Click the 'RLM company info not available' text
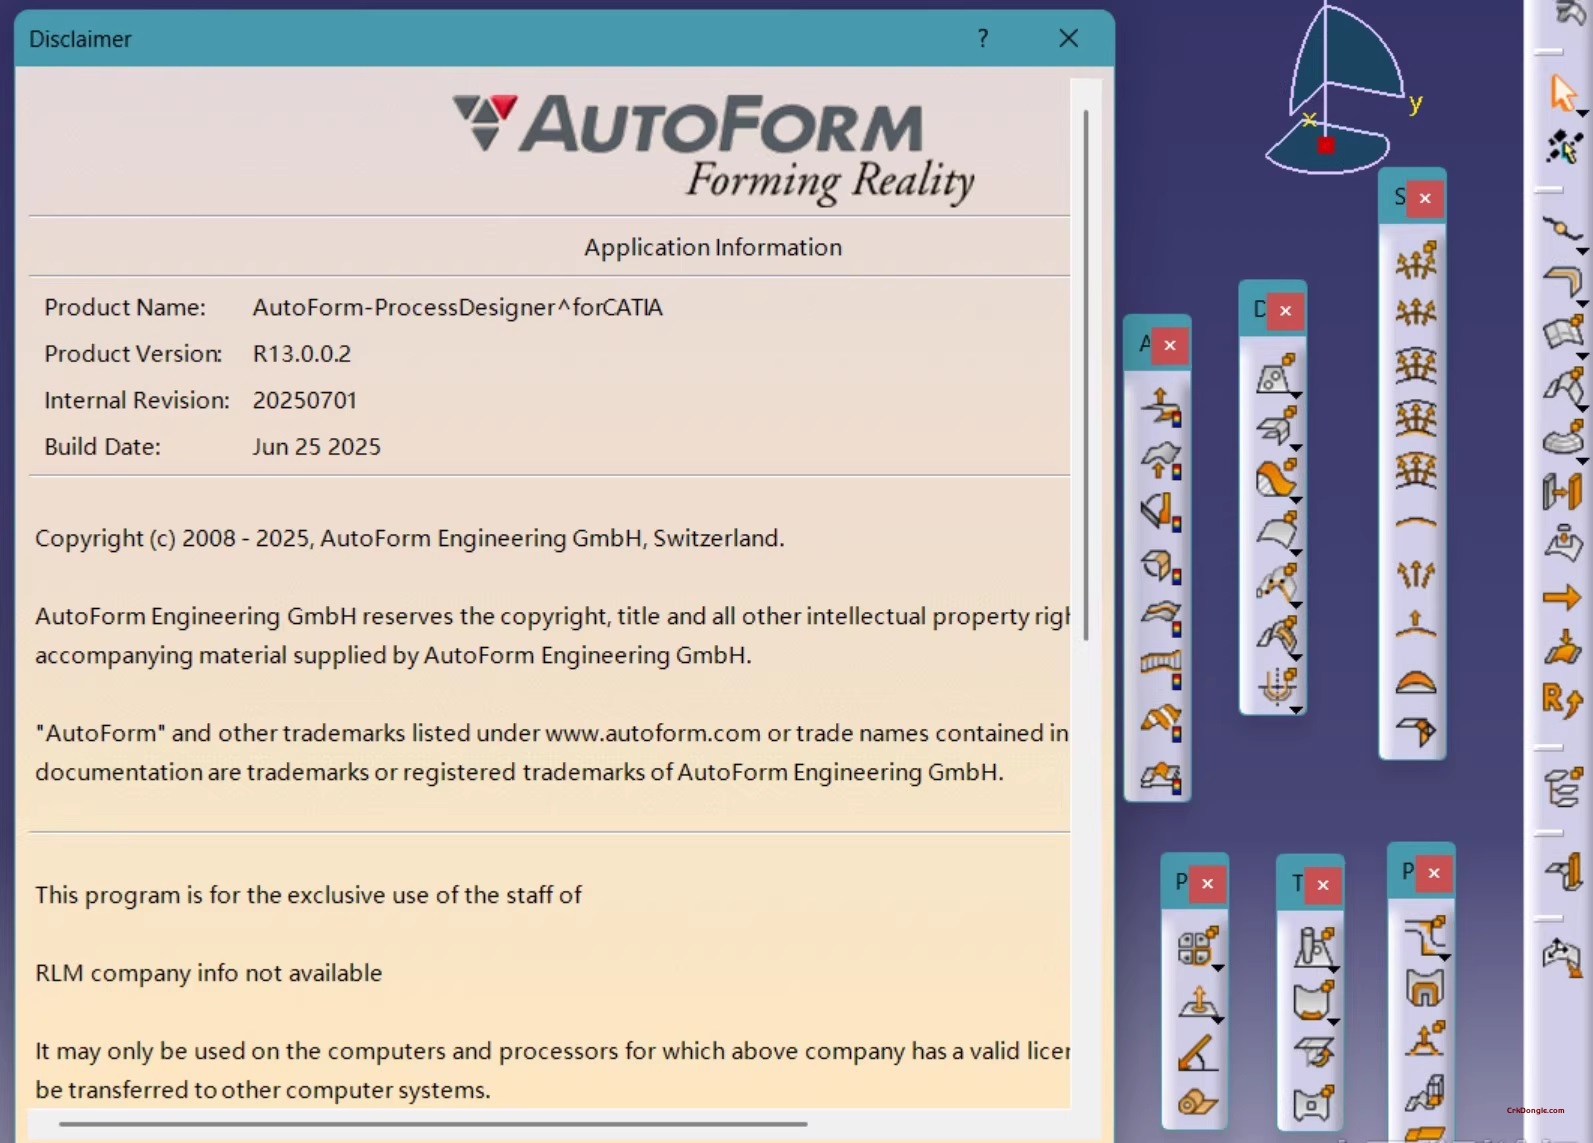The image size is (1593, 1143). pos(208,973)
